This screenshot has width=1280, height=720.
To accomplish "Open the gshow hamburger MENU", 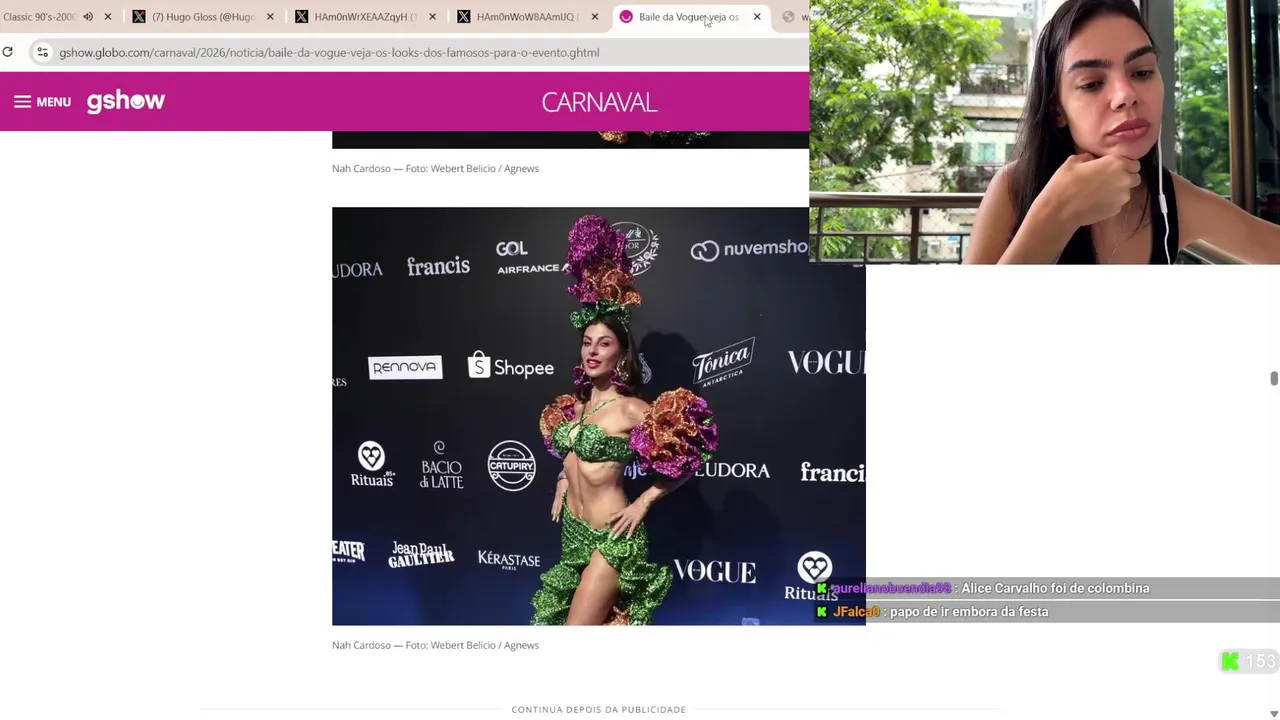I will (42, 101).
